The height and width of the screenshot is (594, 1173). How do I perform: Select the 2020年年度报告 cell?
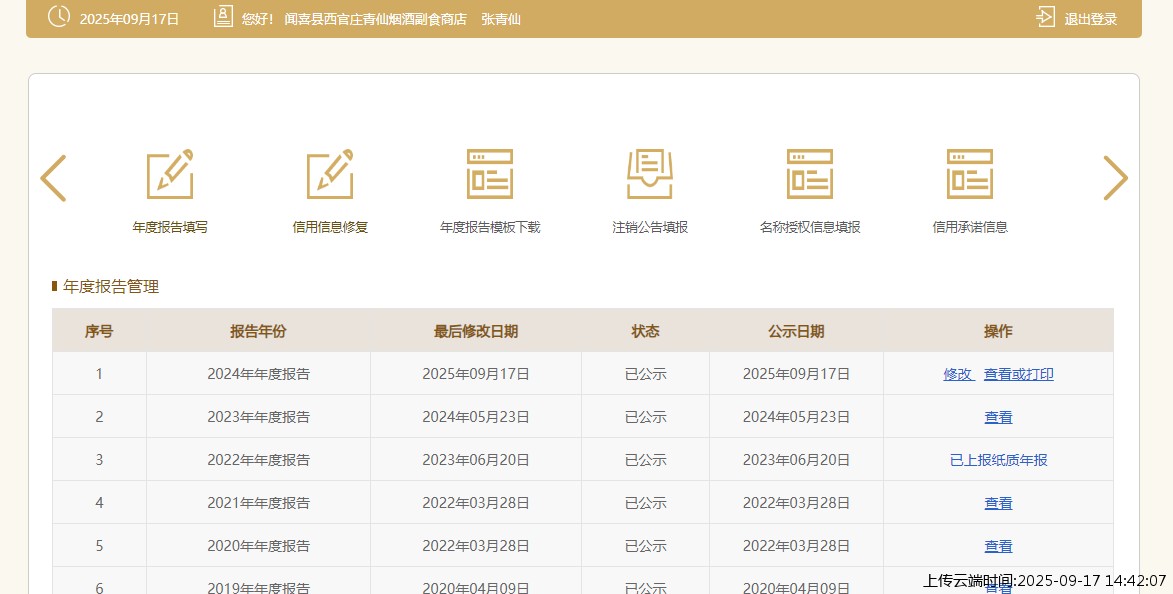click(258, 546)
